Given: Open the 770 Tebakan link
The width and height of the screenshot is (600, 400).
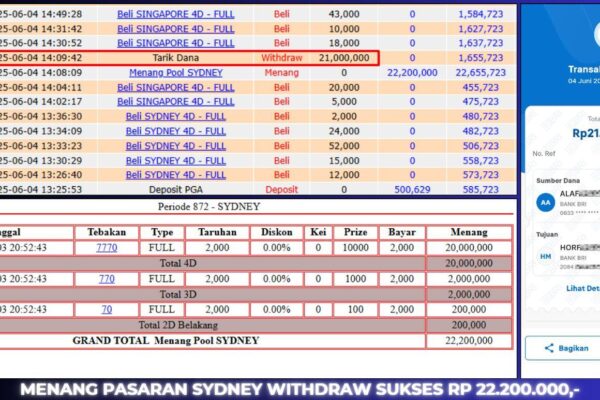Looking at the screenshot, I should coord(107,279).
